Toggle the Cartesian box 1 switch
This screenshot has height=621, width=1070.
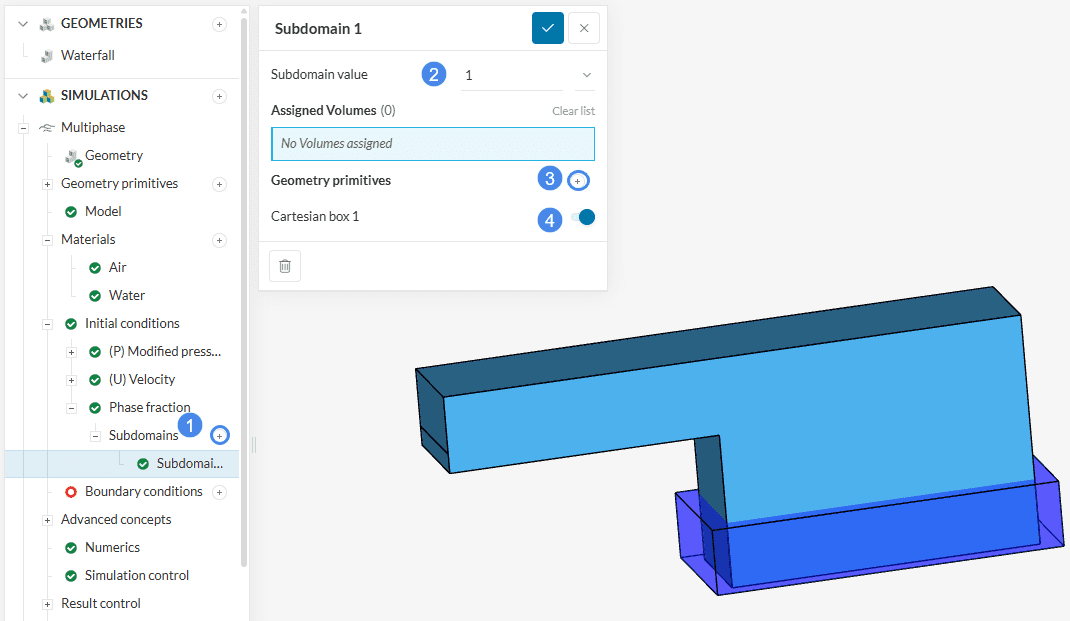click(583, 217)
